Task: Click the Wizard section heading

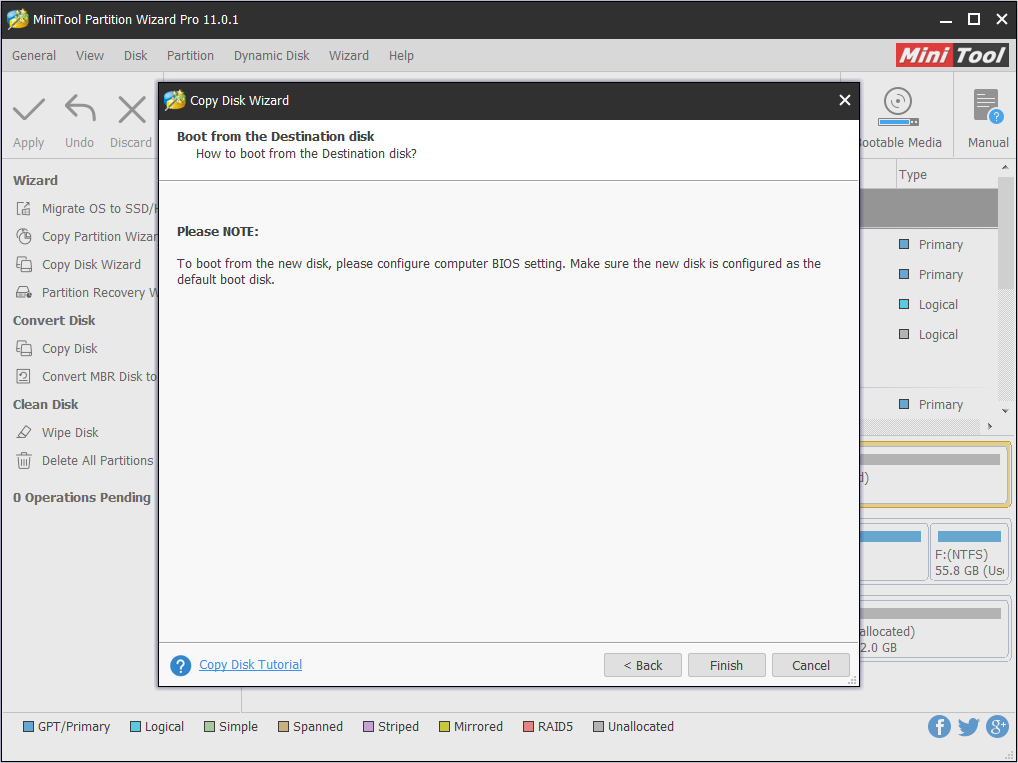Action: (35, 181)
